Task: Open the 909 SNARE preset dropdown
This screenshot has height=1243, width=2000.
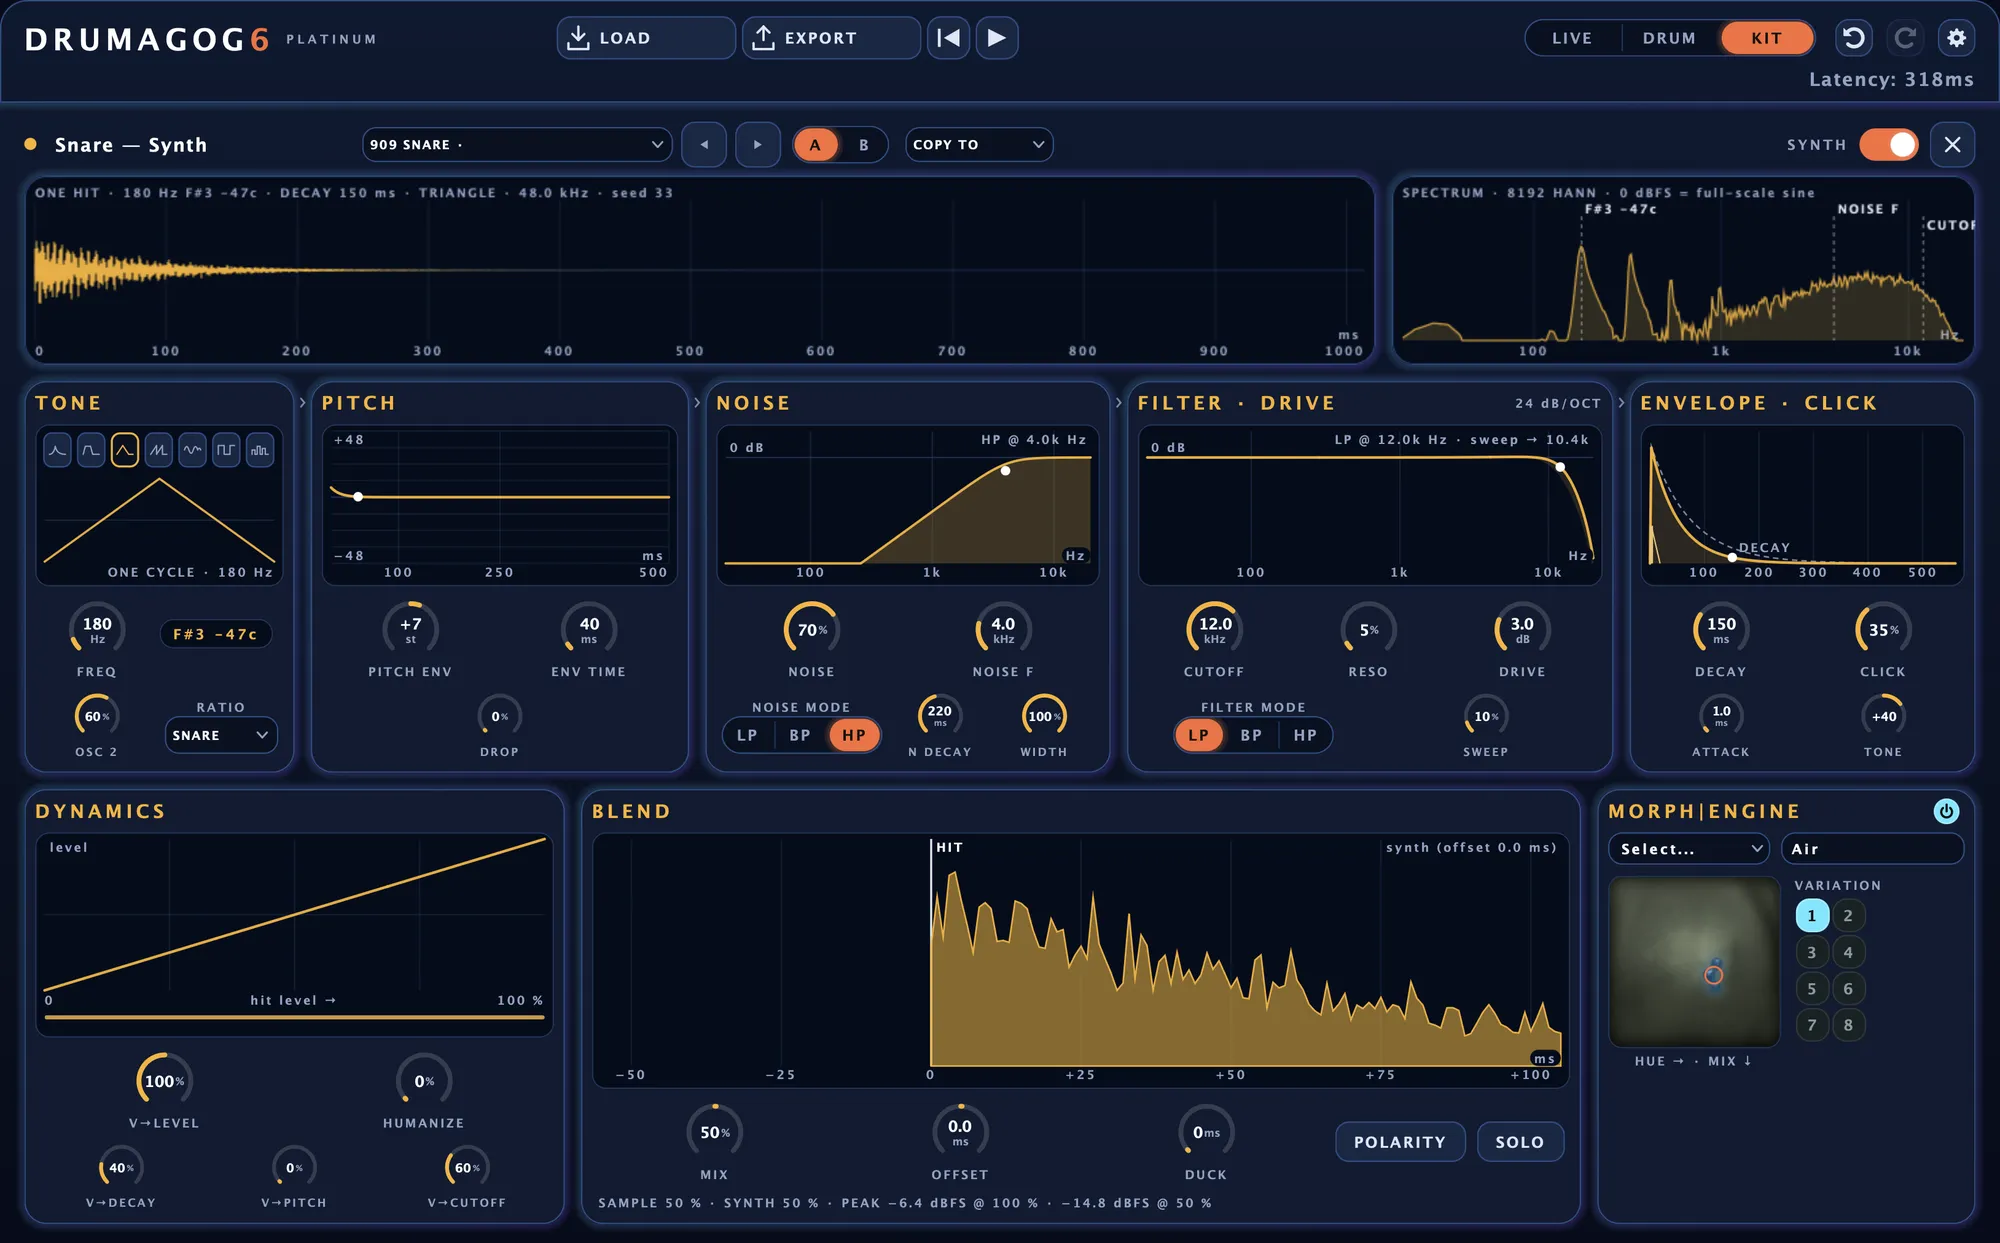Action: tap(517, 145)
